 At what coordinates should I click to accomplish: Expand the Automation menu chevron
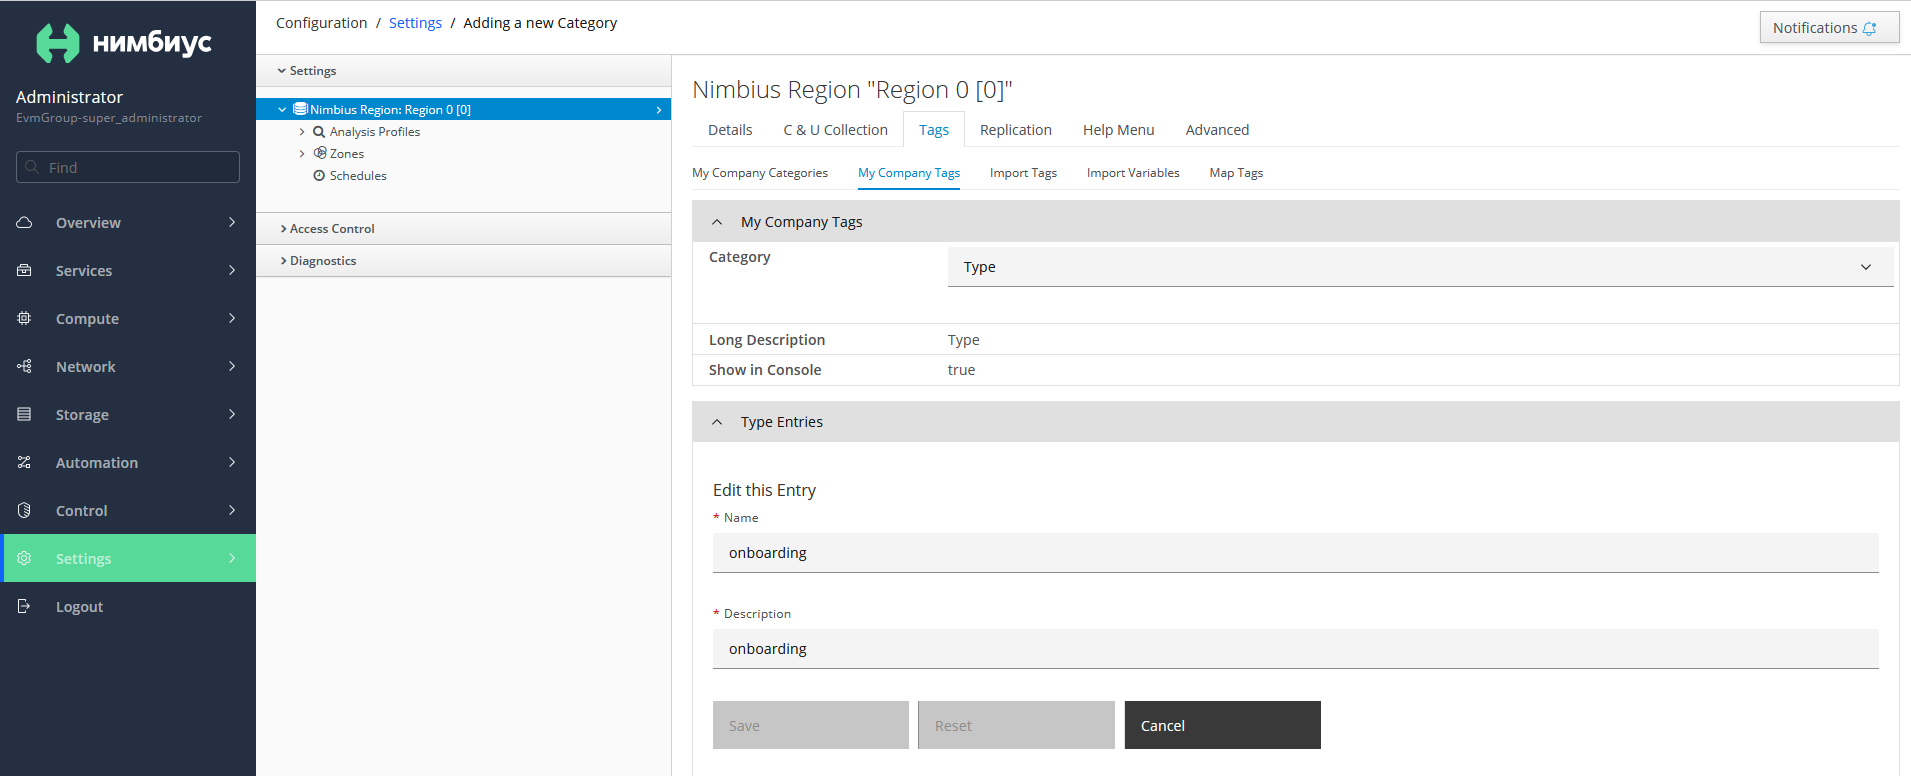(x=232, y=462)
